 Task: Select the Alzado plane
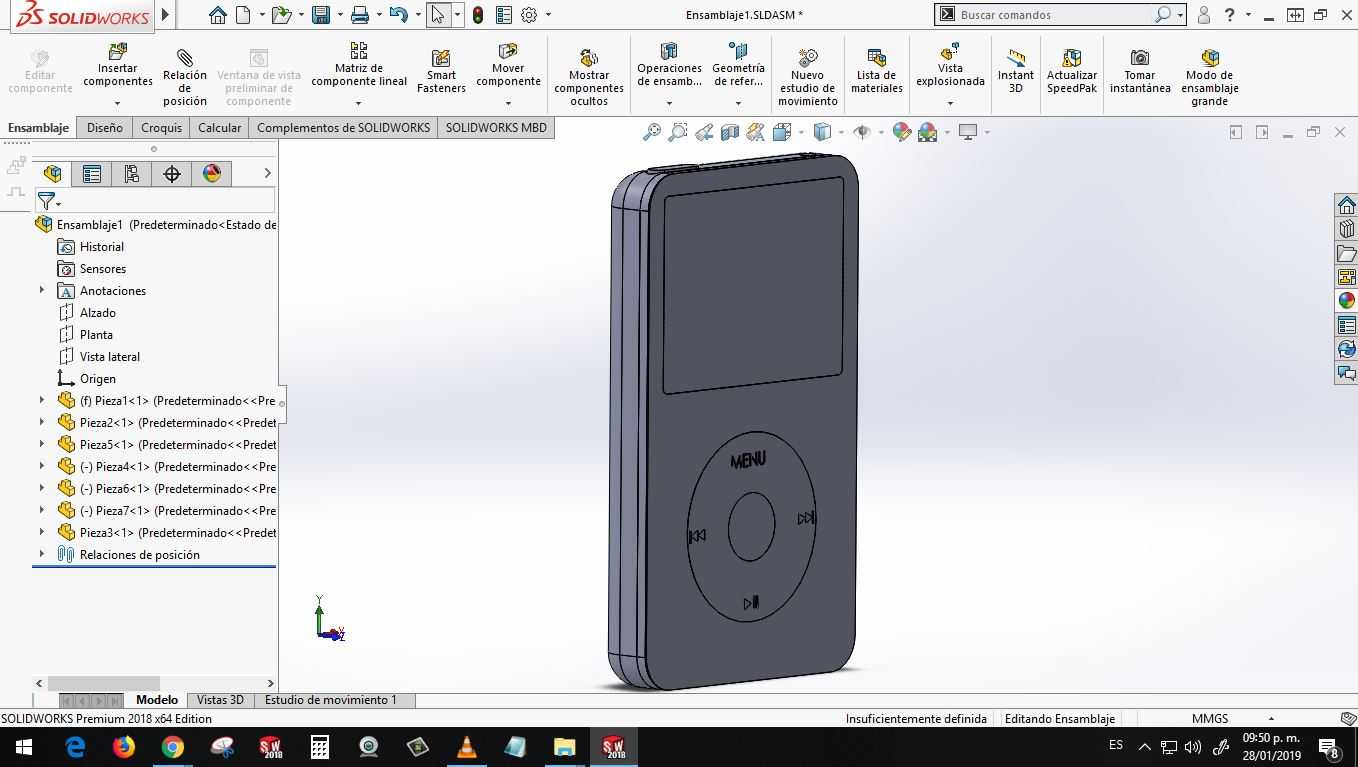[x=97, y=313]
